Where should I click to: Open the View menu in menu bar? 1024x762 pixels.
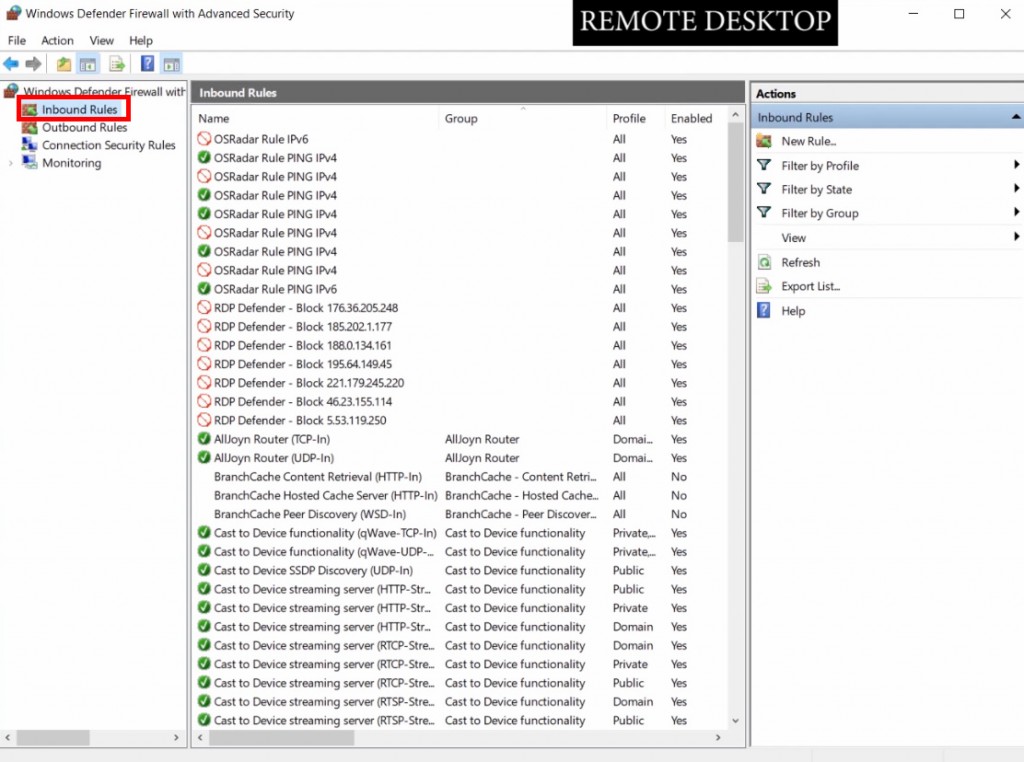[102, 40]
